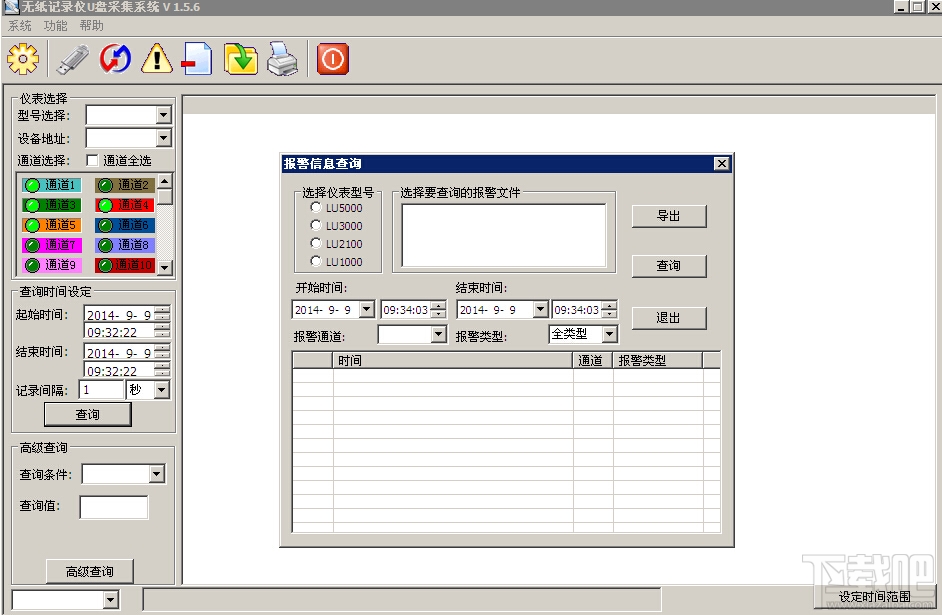Click the document with red minus icon

197,59
